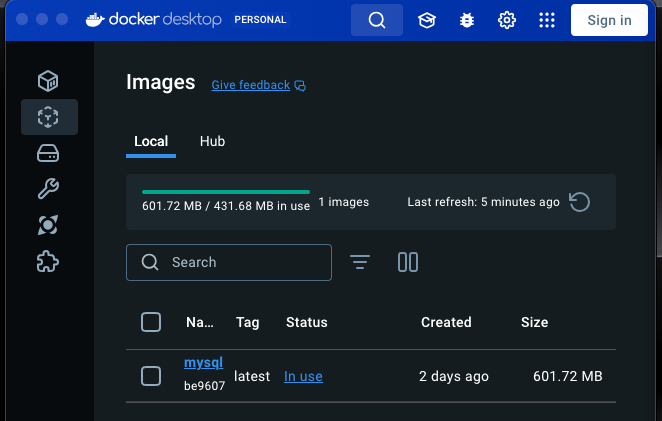Sort by the Tag column header
This screenshot has width=662, height=421.
(x=247, y=323)
